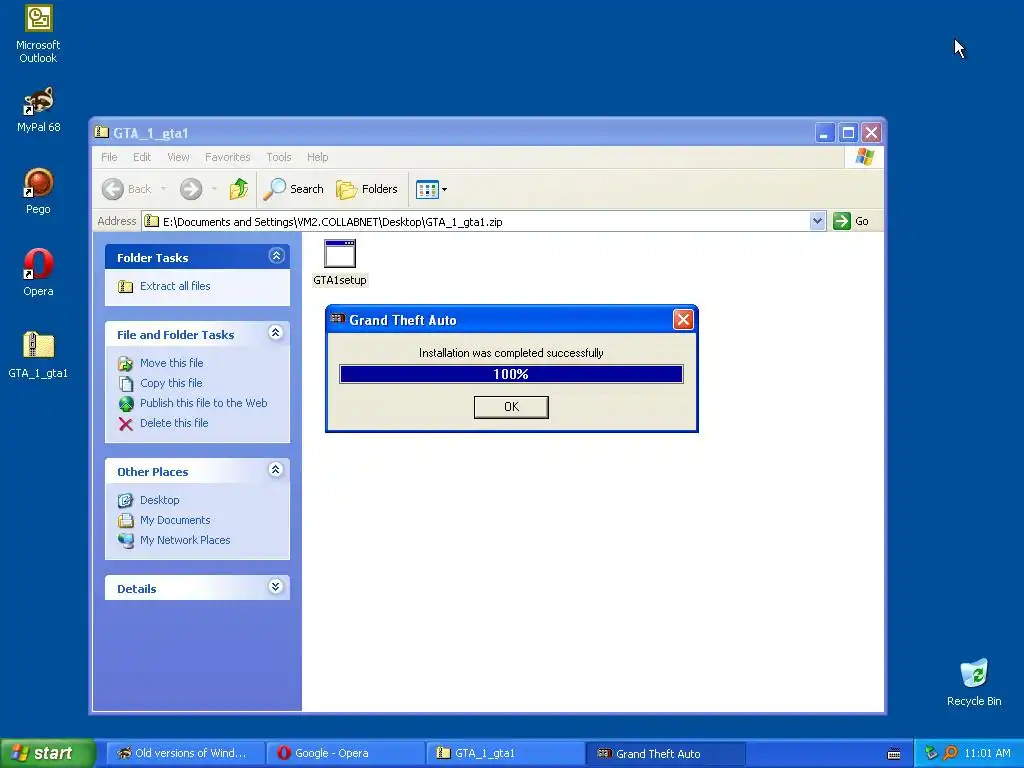Close the GTA_1_gta1 Explorer window
Screen dimensions: 1024x768
(871, 133)
